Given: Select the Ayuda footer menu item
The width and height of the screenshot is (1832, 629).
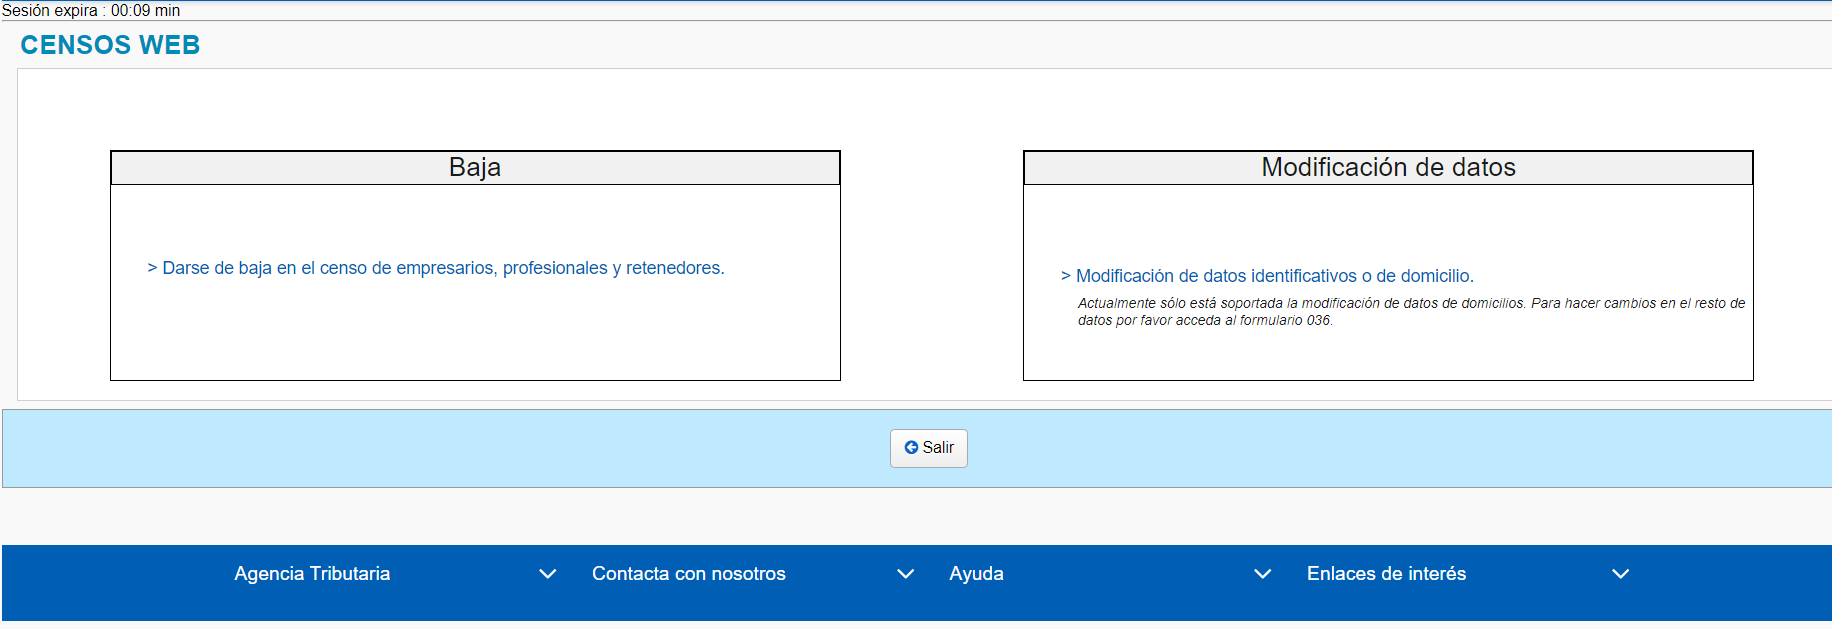Looking at the screenshot, I should pos(976,574).
